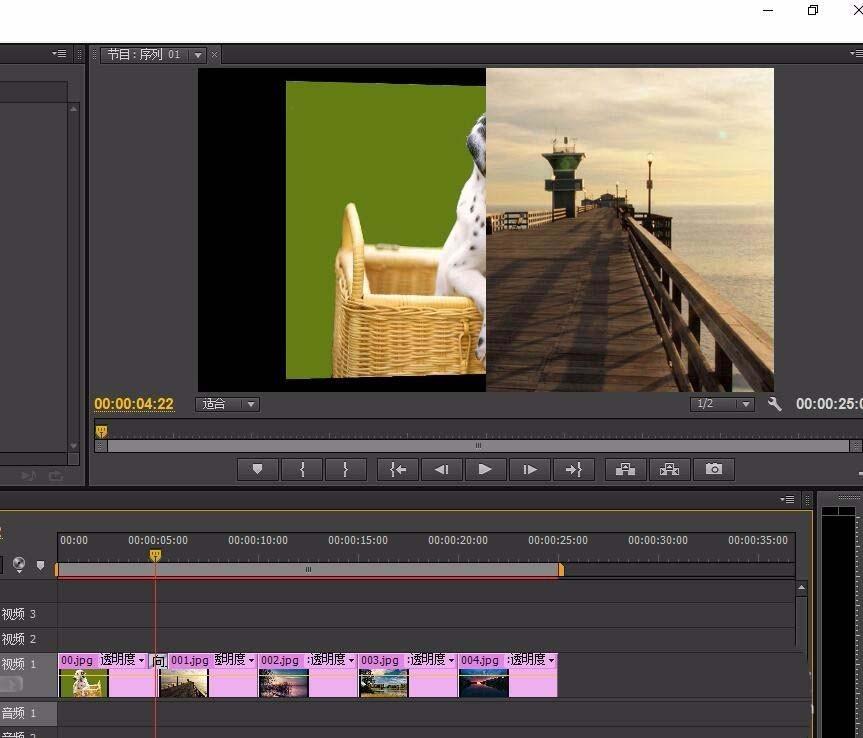
Task: Select the 节目: 序列 01 monitor tab
Action: [x=144, y=55]
